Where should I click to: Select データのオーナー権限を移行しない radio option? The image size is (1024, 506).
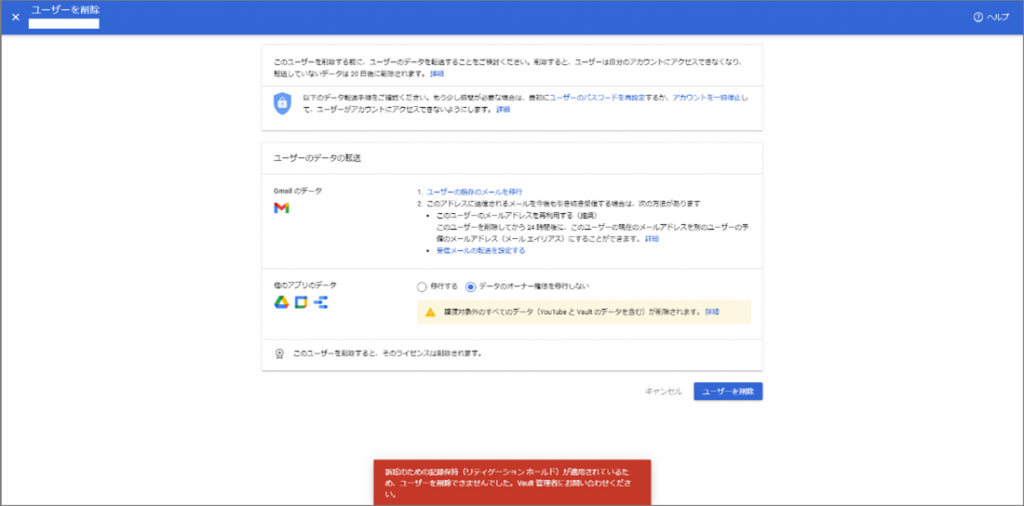pyautogui.click(x=470, y=286)
